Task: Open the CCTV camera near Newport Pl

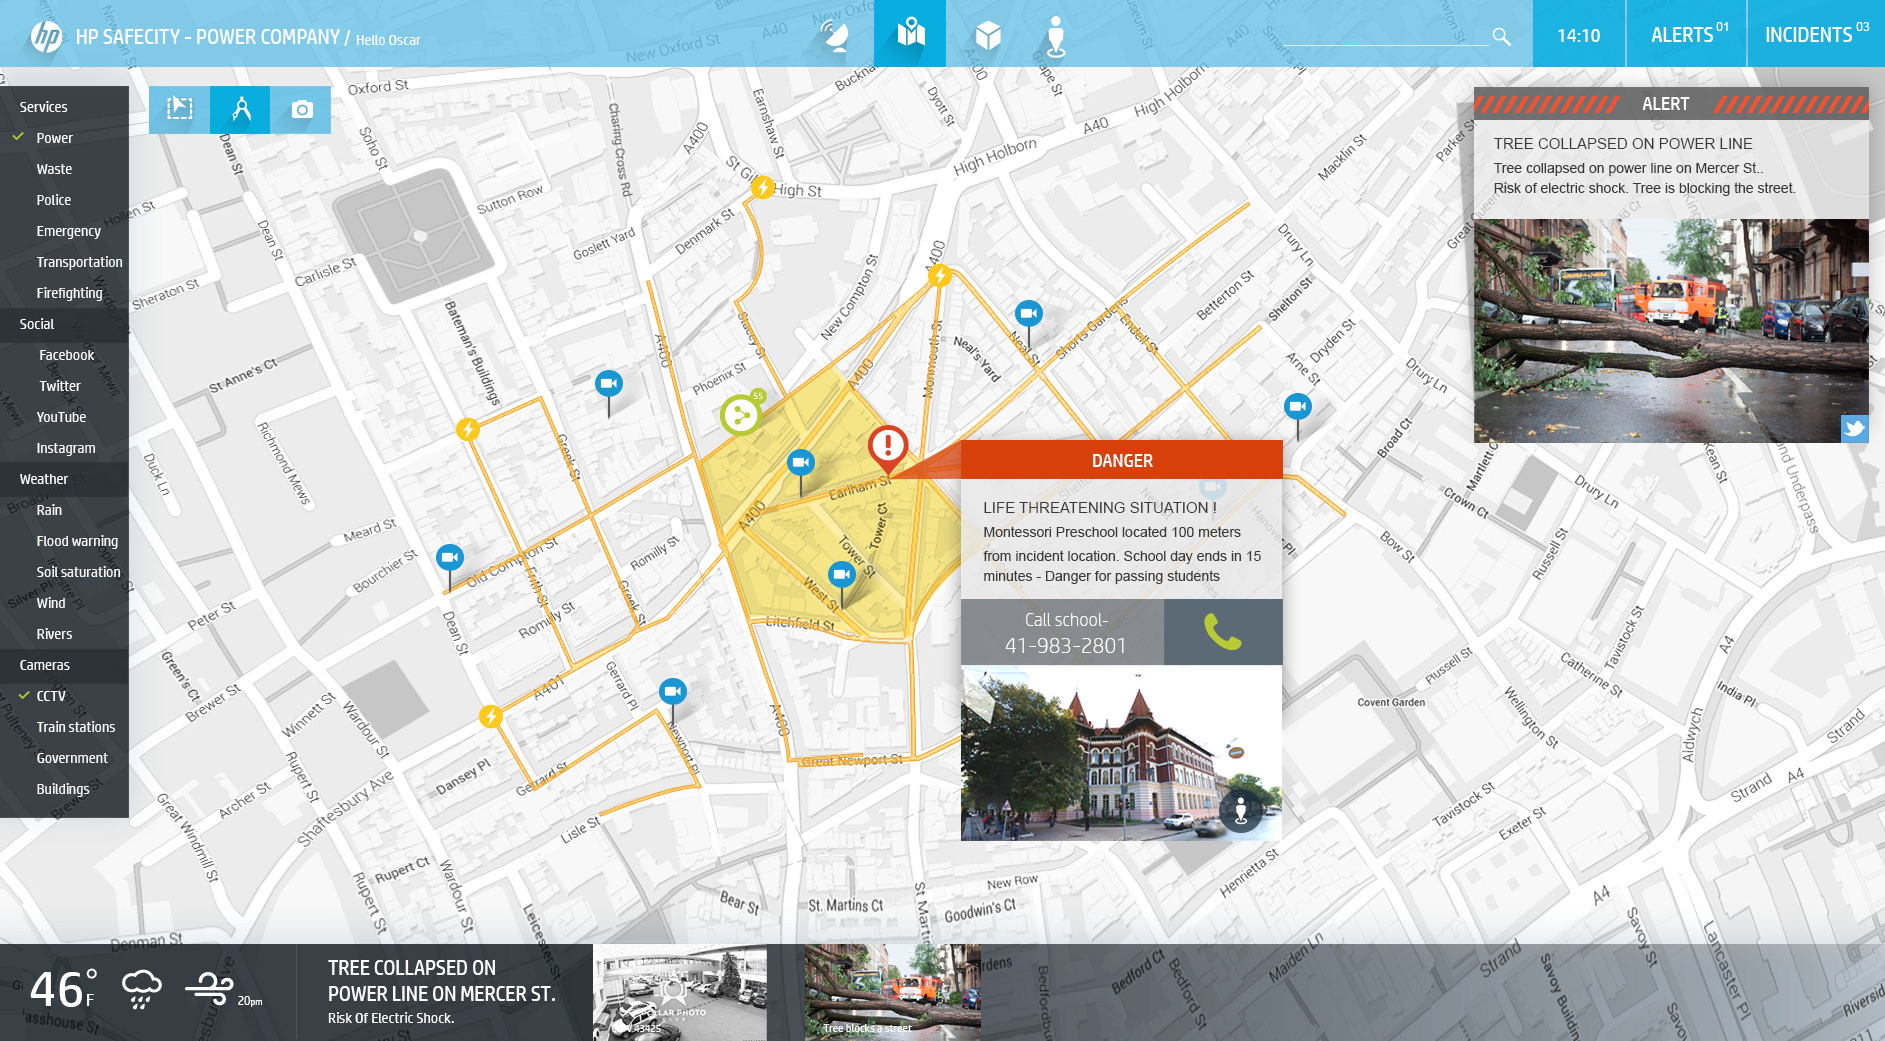Action: (673, 692)
